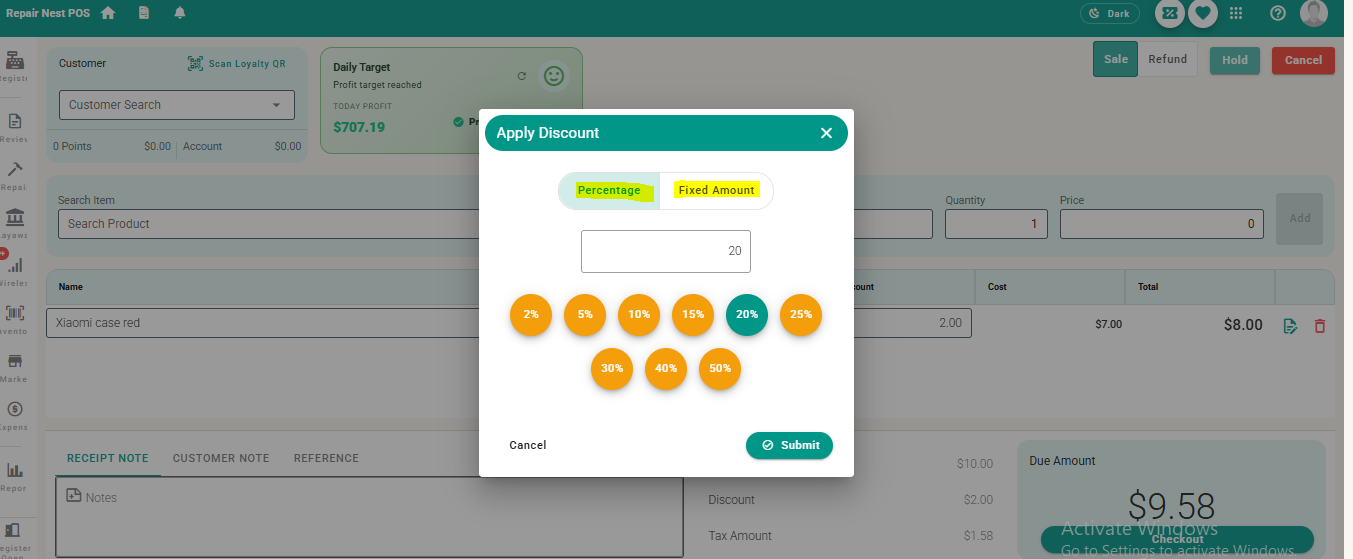The height and width of the screenshot is (559, 1353).
Task: Open the home icon in top bar
Action: tap(108, 13)
